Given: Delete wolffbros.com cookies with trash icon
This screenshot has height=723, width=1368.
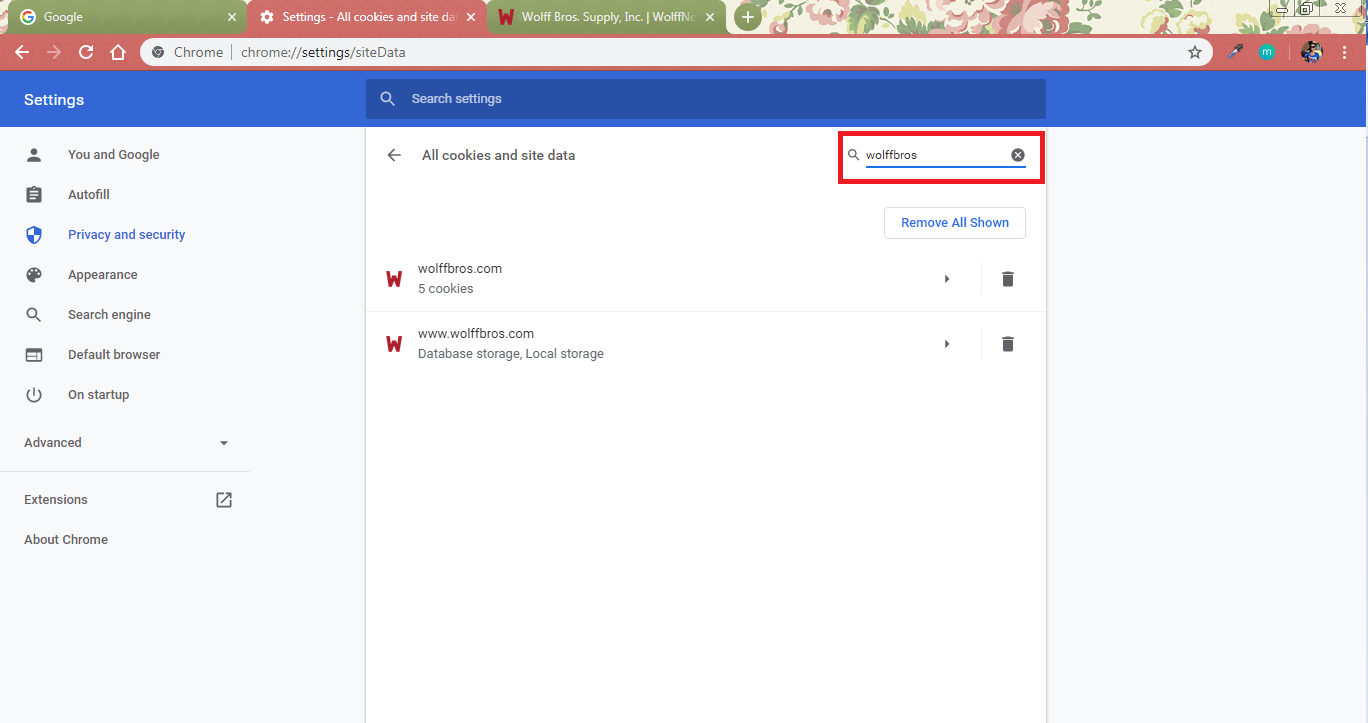Looking at the screenshot, I should pyautogui.click(x=1008, y=279).
